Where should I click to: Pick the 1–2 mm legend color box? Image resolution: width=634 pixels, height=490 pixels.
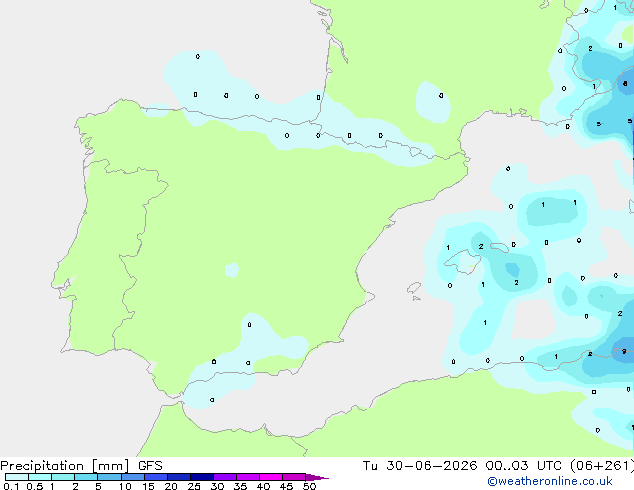pyautogui.click(x=63, y=477)
